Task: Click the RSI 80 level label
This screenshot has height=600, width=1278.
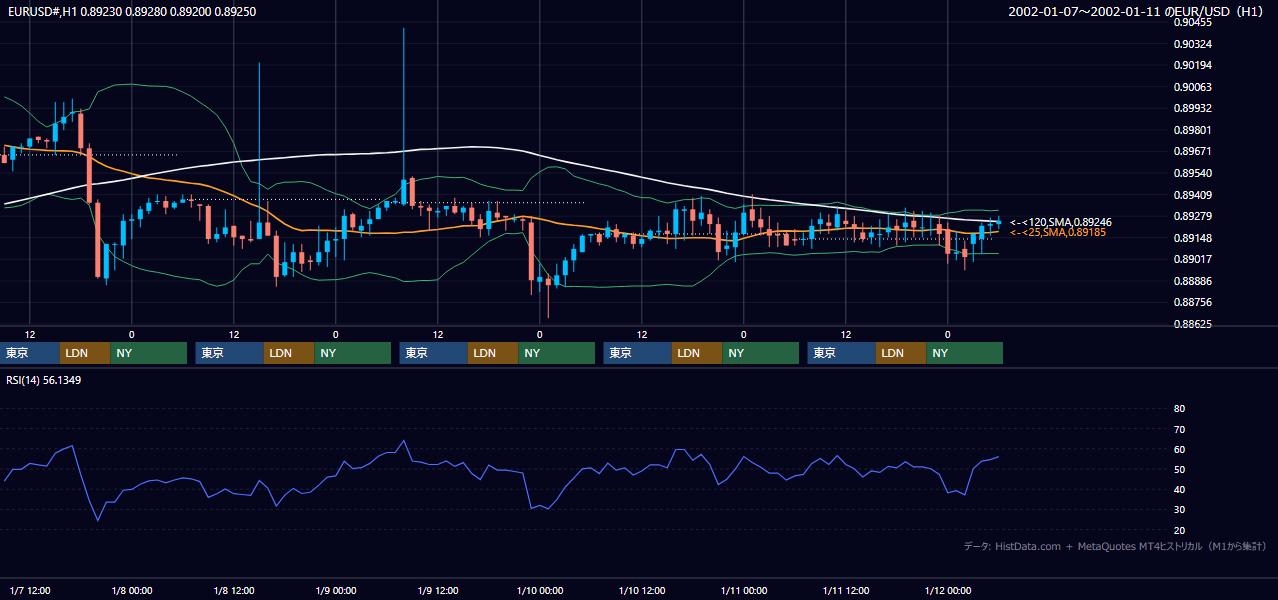Action: coord(1179,409)
